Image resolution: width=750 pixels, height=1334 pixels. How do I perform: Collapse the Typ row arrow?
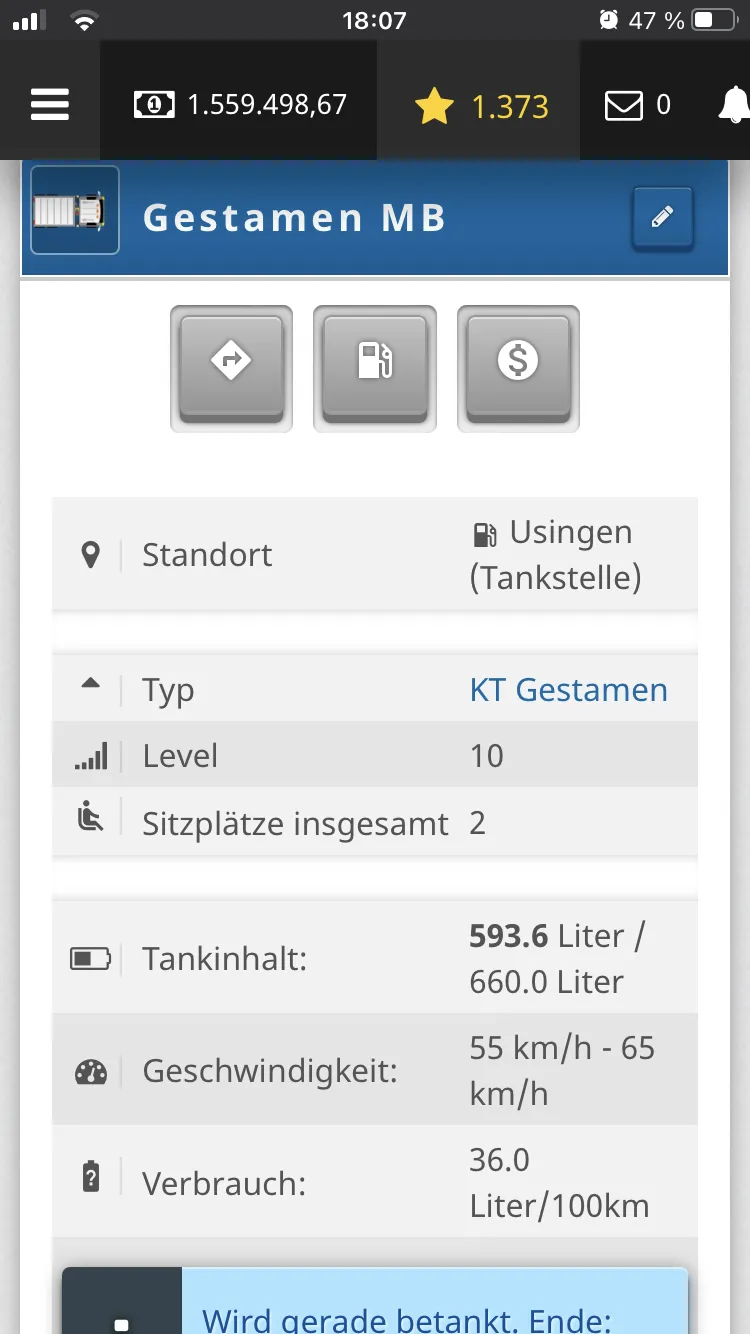(90, 684)
